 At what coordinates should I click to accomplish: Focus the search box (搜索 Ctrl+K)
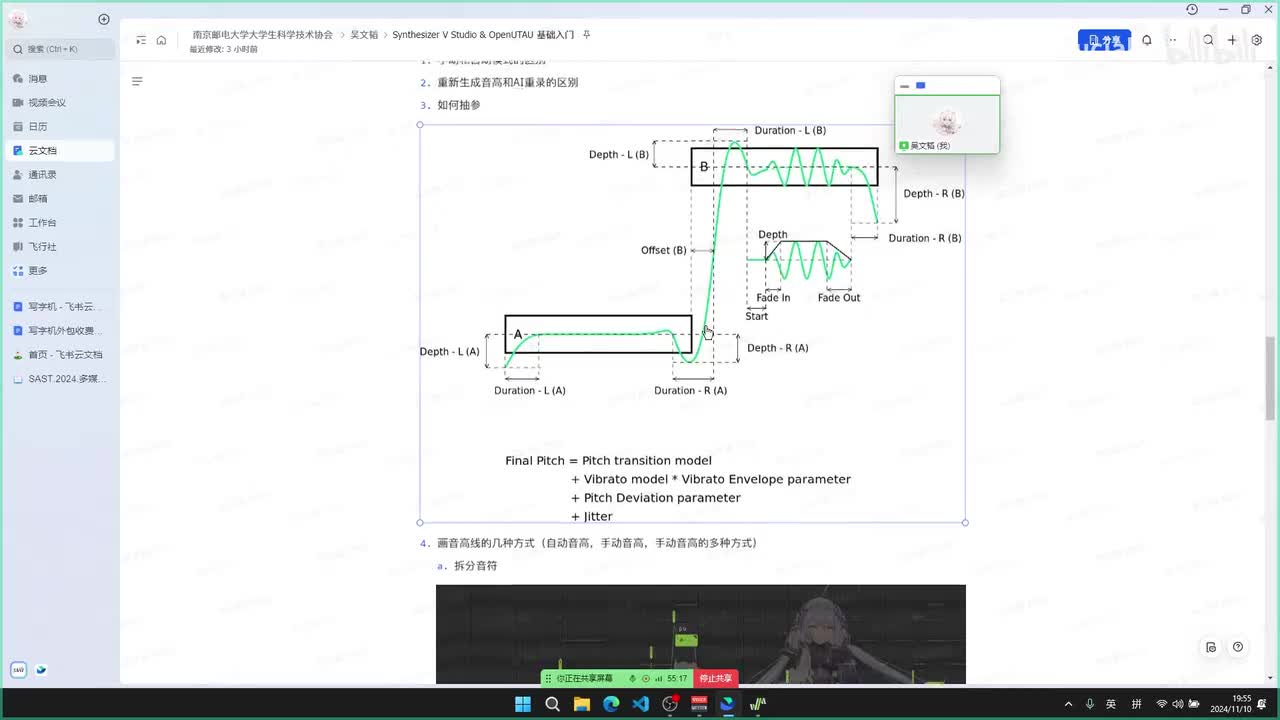pos(60,48)
